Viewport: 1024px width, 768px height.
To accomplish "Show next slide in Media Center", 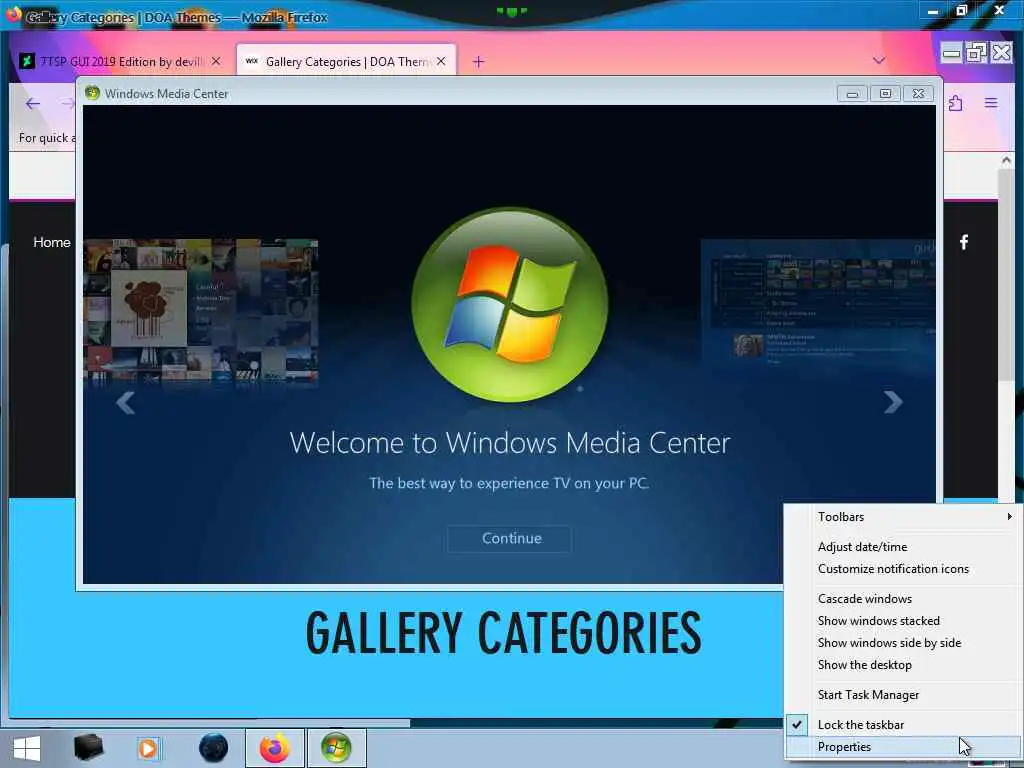I will [893, 402].
